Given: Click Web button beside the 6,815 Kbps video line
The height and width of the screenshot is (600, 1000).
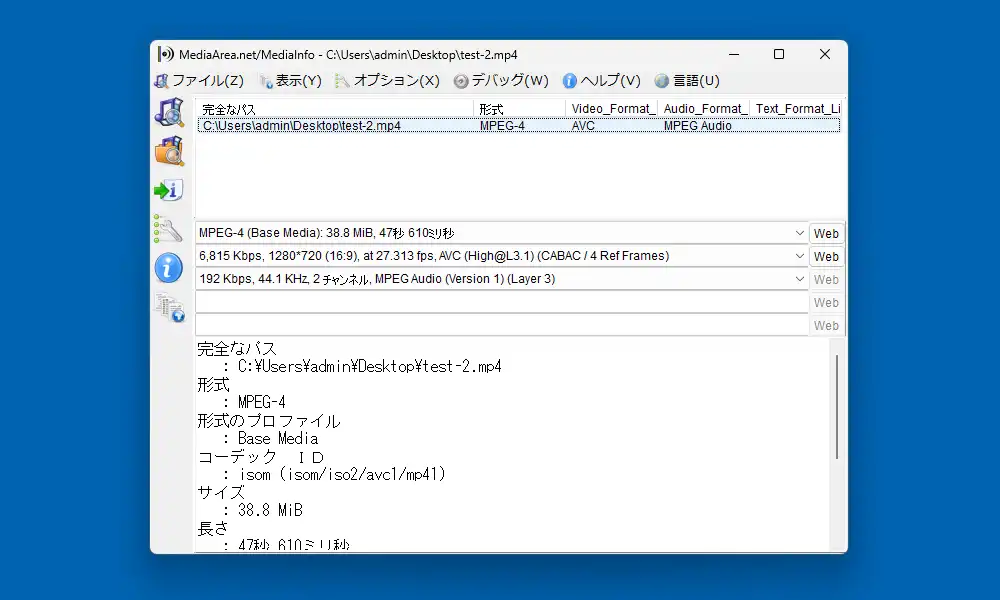Looking at the screenshot, I should [826, 256].
